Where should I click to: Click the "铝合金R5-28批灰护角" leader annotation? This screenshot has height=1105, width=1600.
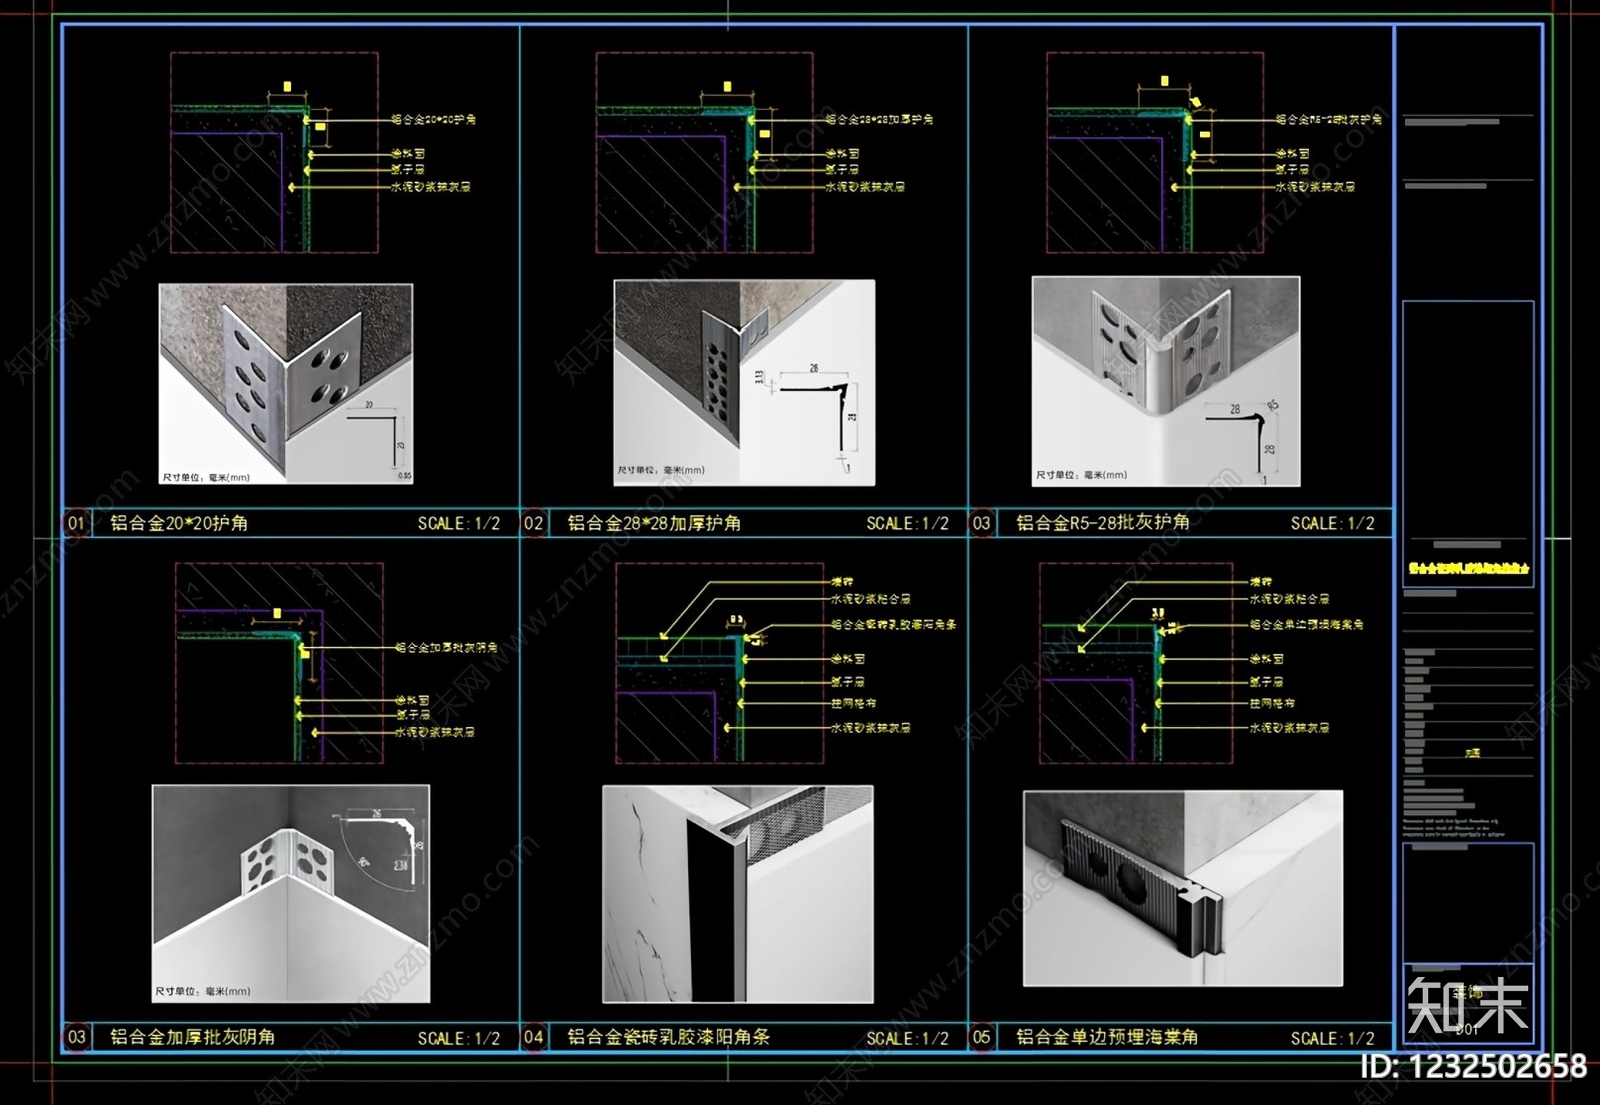point(1328,119)
